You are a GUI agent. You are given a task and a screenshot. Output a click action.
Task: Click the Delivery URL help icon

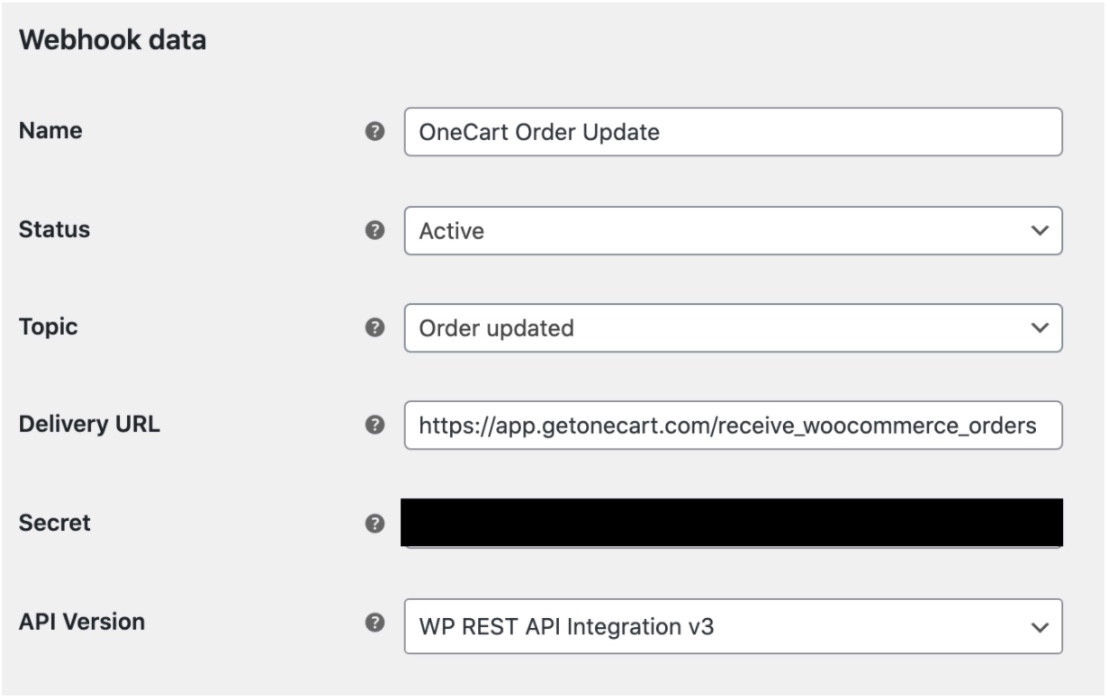pyautogui.click(x=372, y=425)
